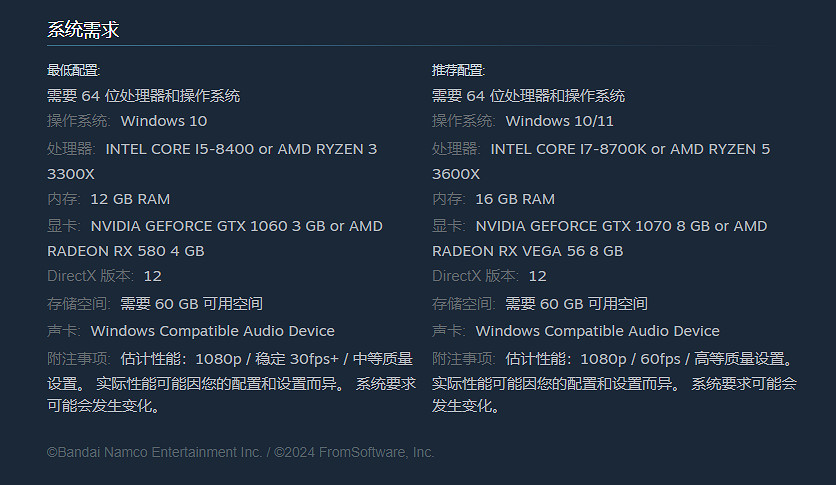Click RADEON RX VEGA 56 8 GB text
This screenshot has width=836, height=485.
coord(527,251)
